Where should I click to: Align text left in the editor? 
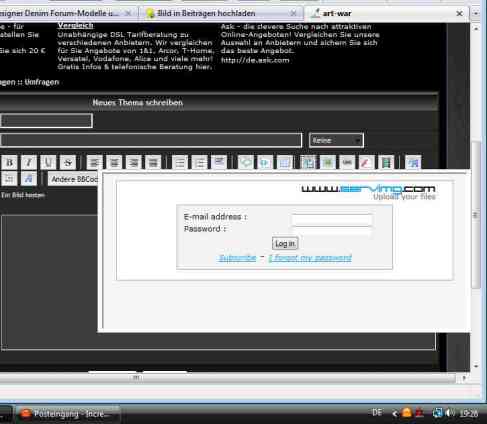tap(95, 162)
